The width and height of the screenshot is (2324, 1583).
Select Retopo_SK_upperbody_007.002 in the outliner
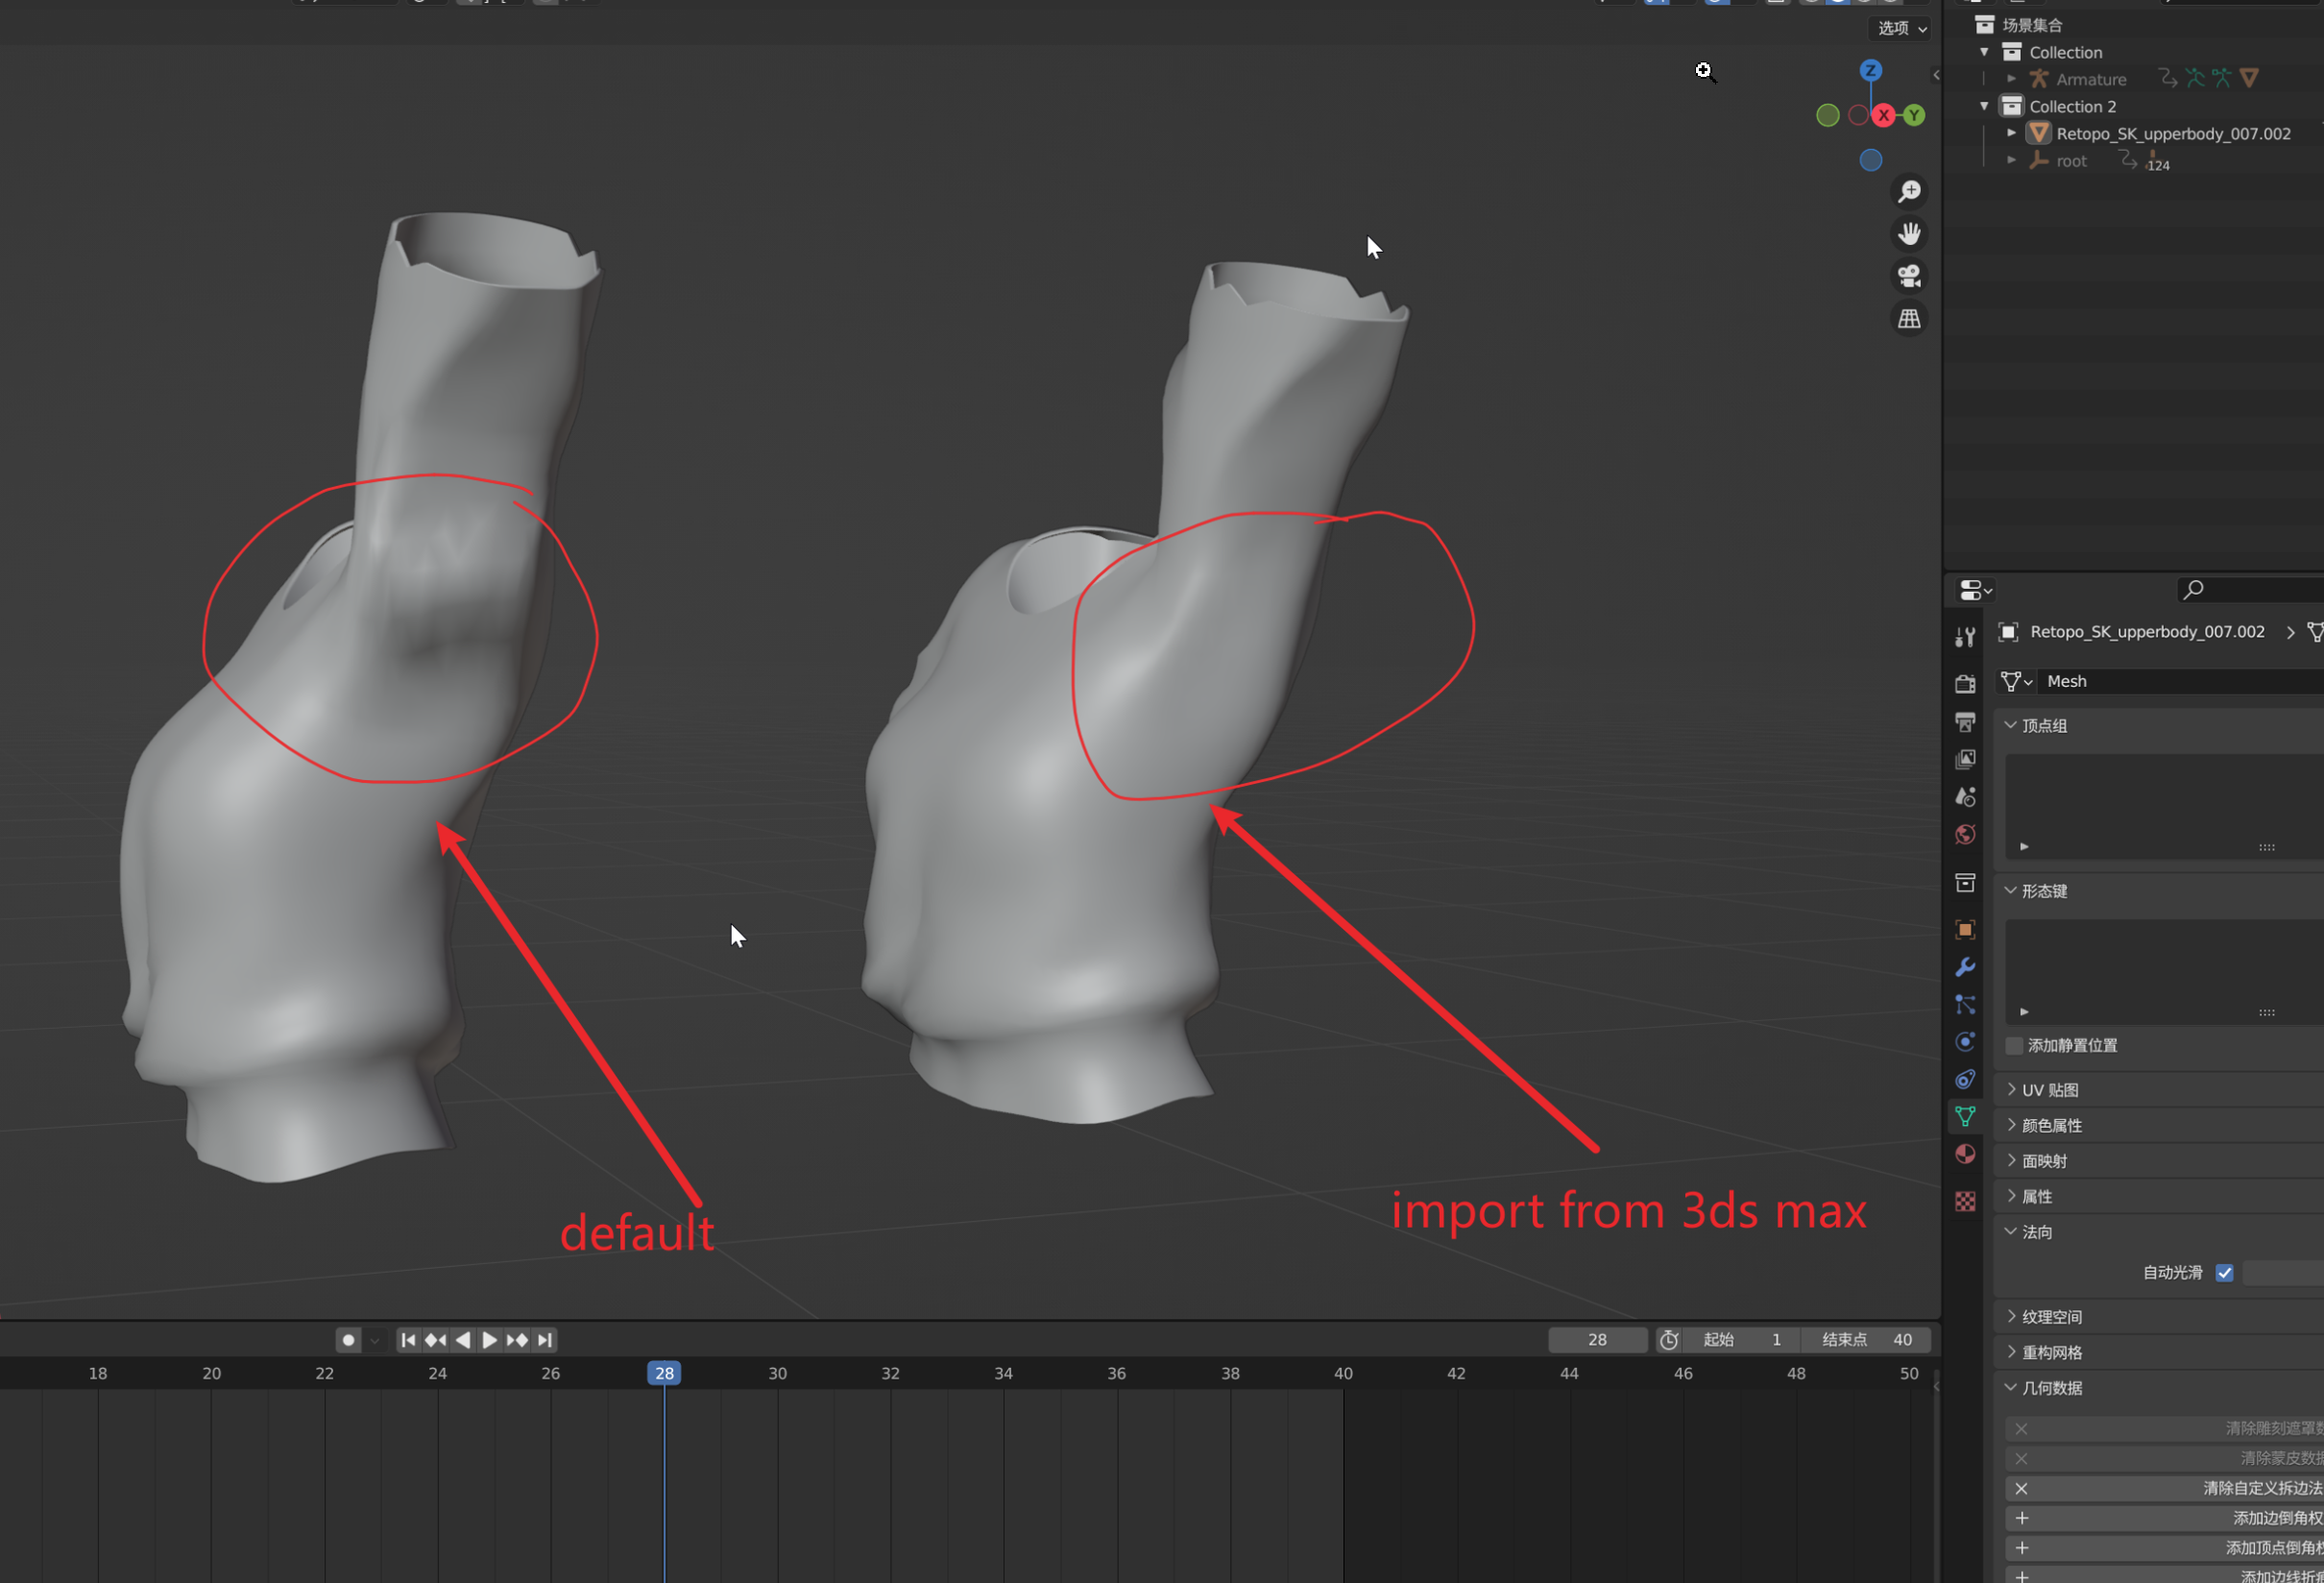coord(2173,133)
